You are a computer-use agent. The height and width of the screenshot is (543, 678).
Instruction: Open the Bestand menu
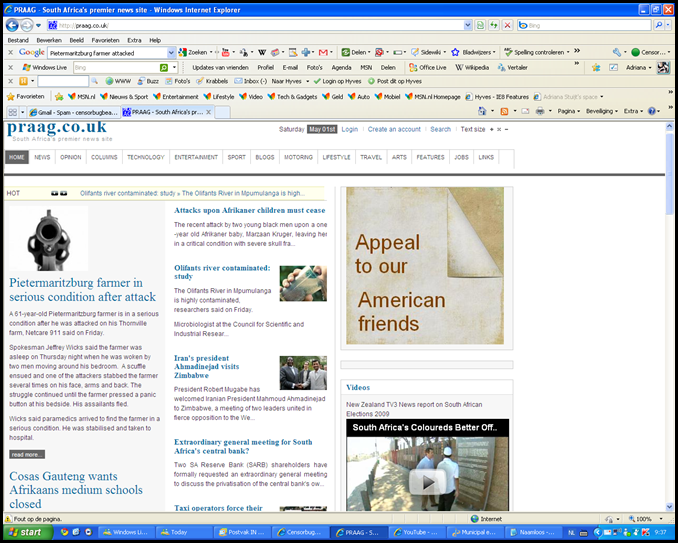tap(18, 40)
